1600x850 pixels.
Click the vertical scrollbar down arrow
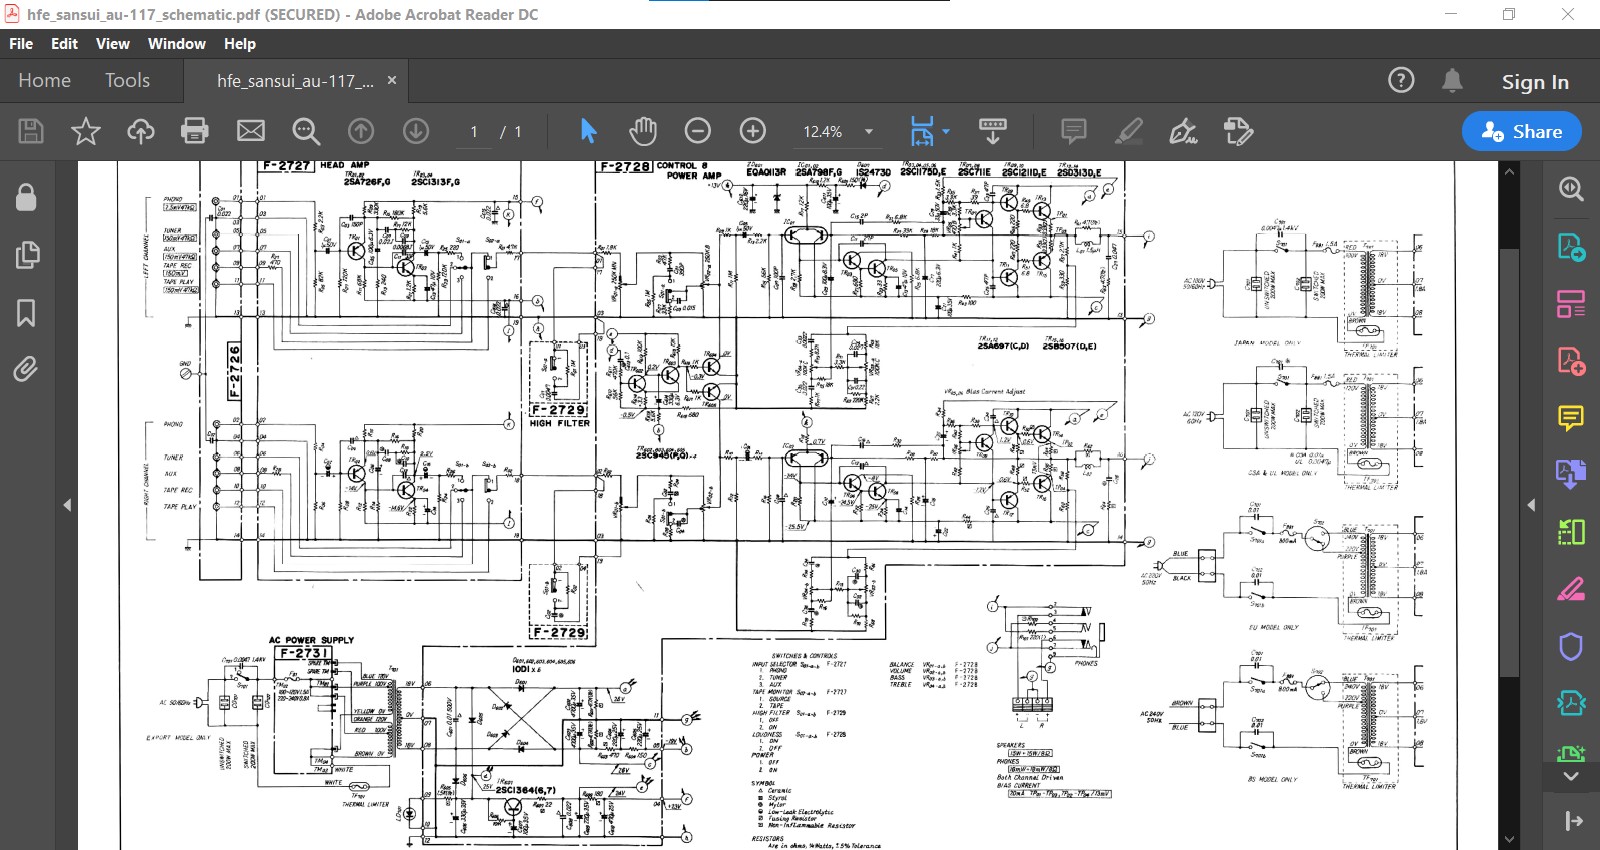point(1509,840)
